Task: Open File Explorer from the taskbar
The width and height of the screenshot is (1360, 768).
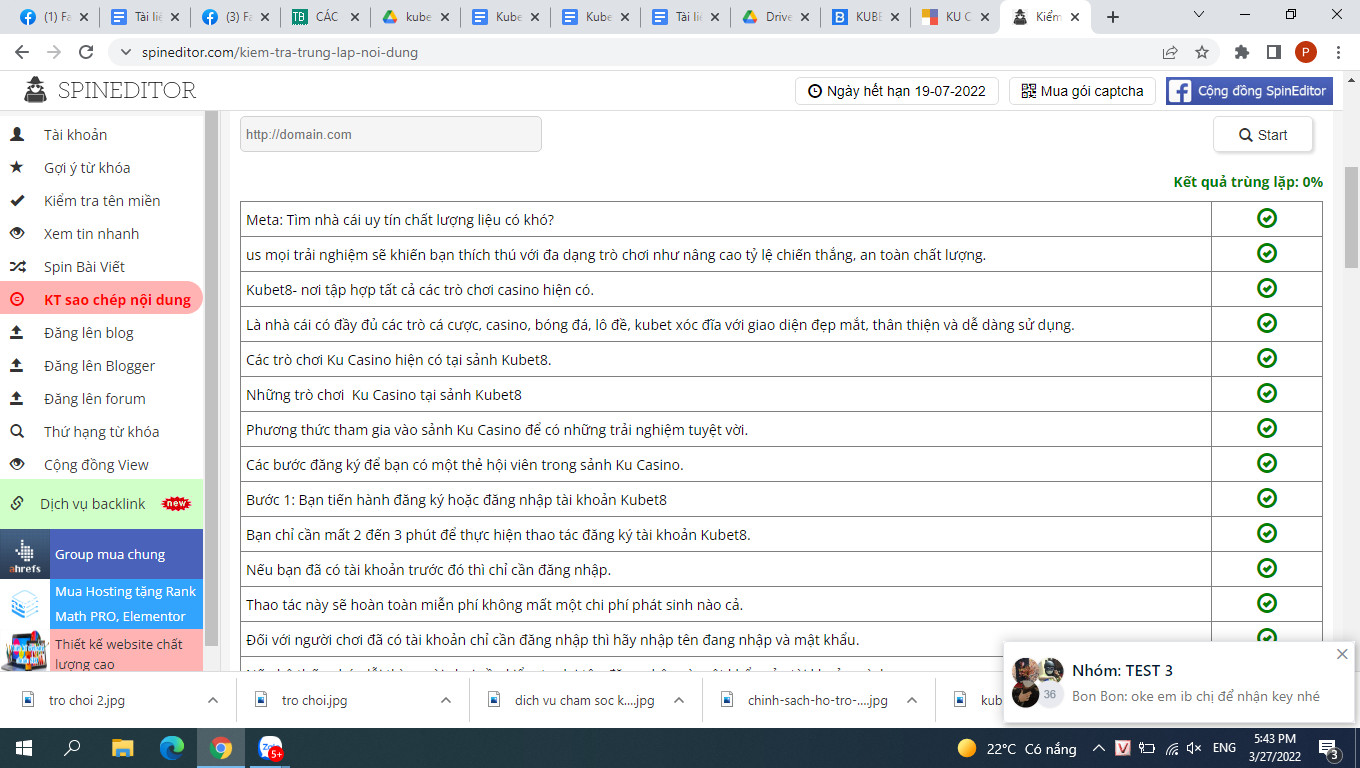Action: (x=122, y=748)
